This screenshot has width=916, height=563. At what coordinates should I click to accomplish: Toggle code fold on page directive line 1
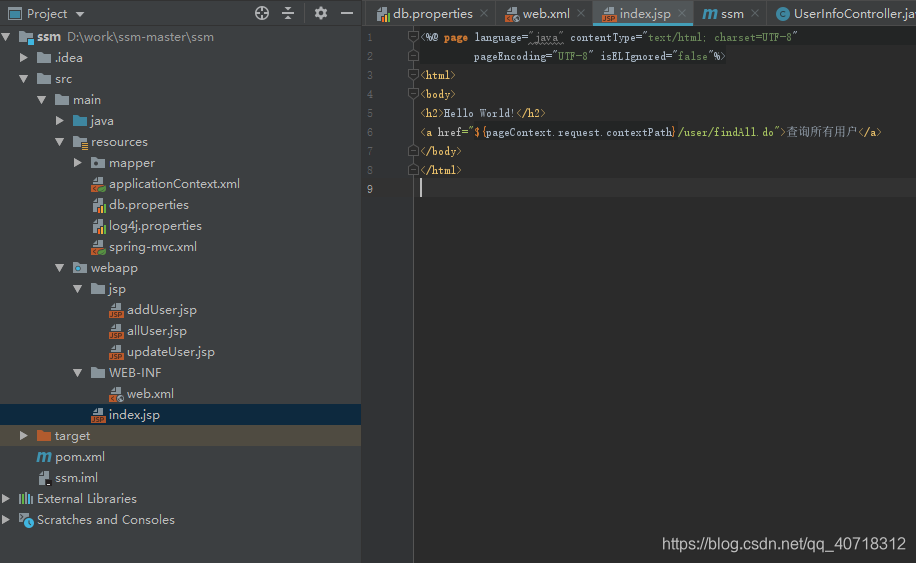click(413, 37)
